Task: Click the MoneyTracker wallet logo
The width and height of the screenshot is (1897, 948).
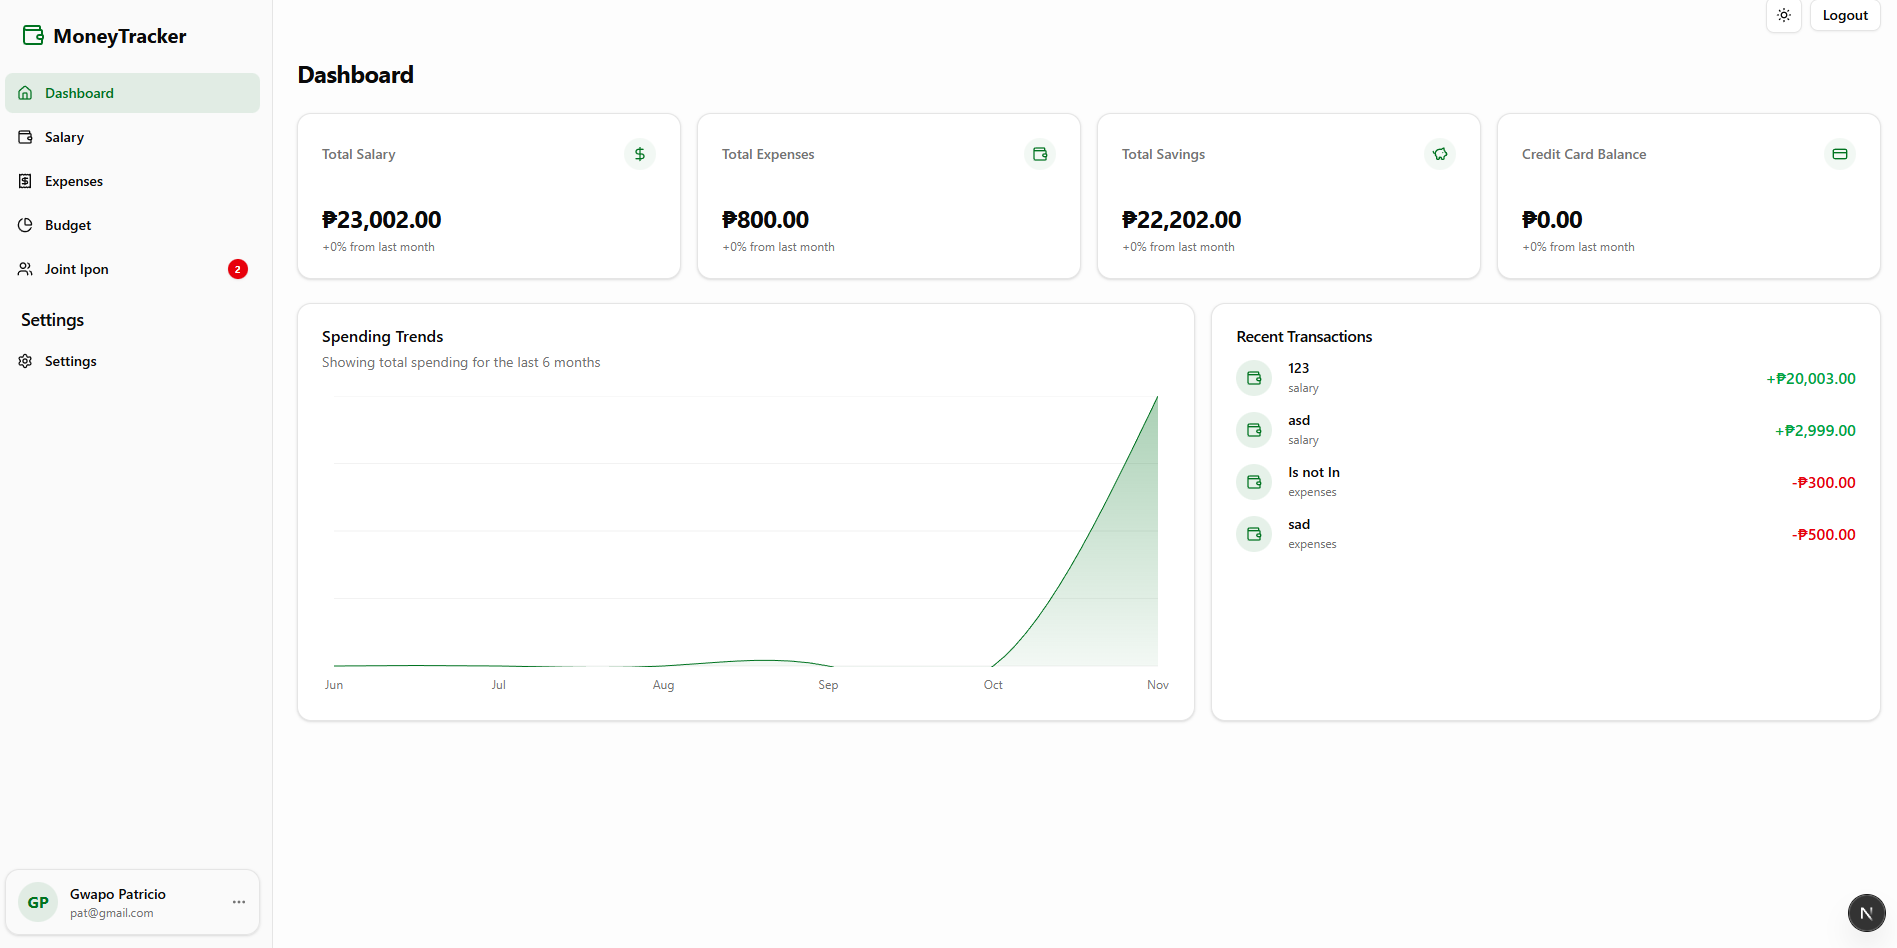Action: click(x=32, y=34)
